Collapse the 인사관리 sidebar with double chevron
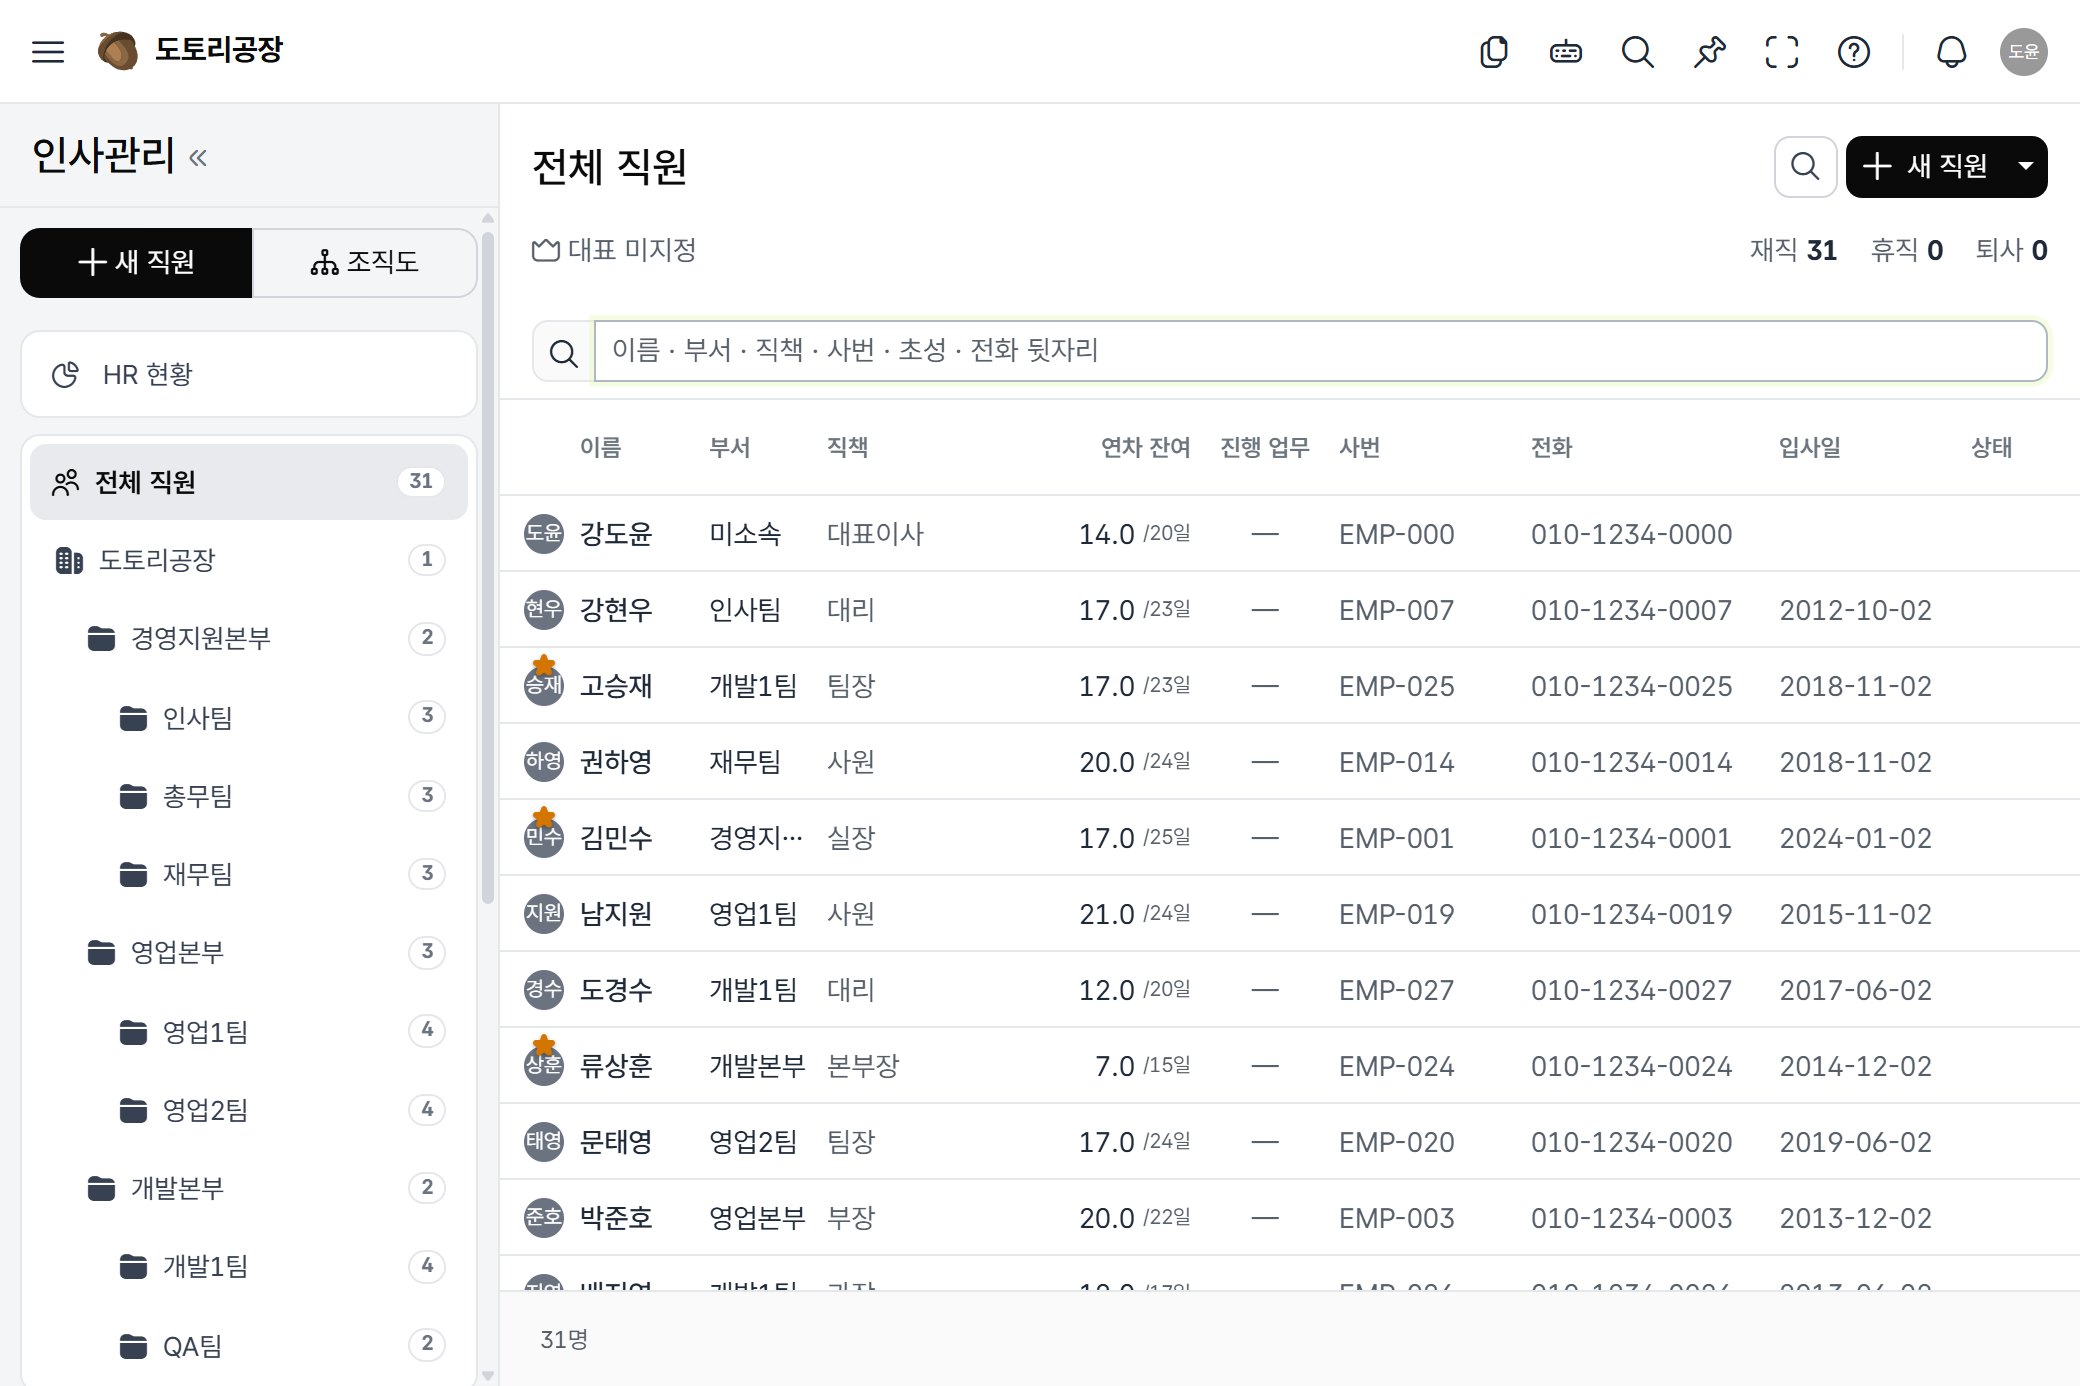 (198, 157)
